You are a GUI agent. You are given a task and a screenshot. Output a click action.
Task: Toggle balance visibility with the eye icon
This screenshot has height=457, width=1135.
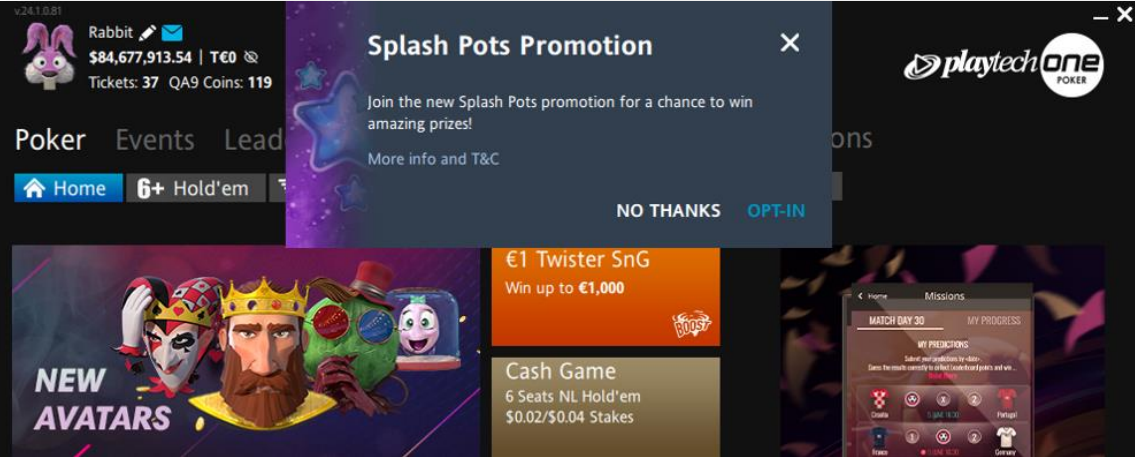point(251,57)
